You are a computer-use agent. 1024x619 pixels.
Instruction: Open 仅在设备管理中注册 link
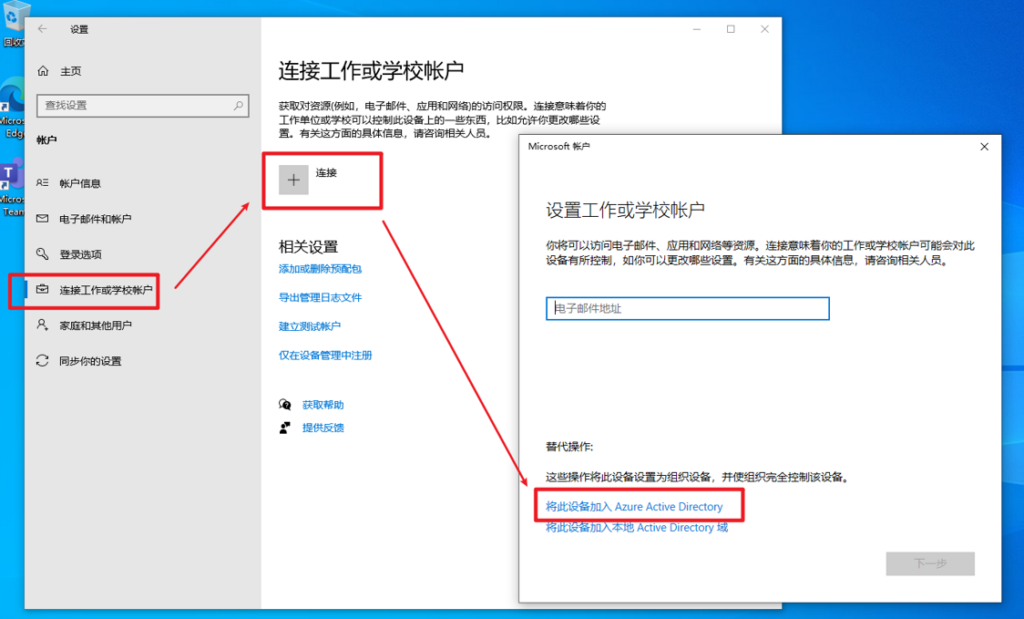326,355
